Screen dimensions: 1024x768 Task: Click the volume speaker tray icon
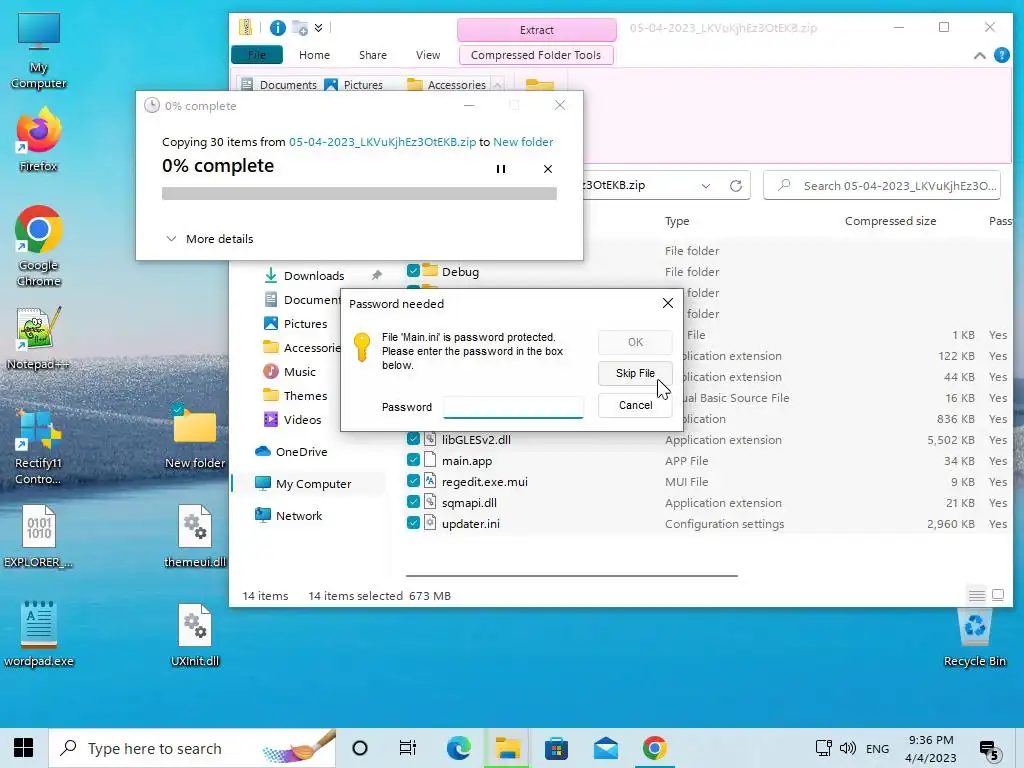(x=848, y=748)
